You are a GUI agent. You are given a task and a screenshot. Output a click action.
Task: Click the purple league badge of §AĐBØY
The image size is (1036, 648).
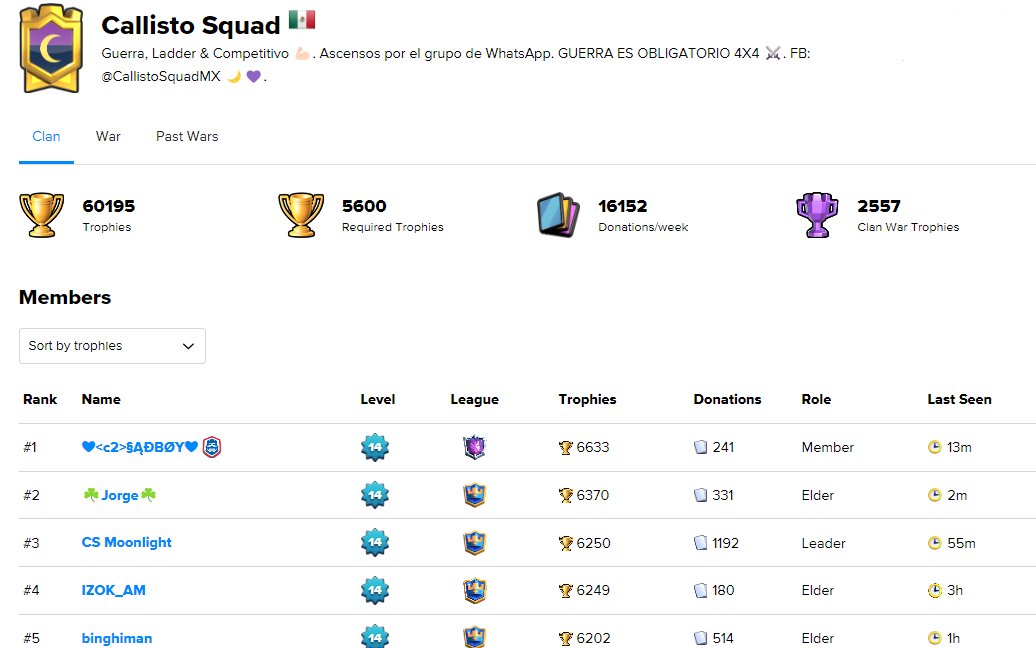475,447
